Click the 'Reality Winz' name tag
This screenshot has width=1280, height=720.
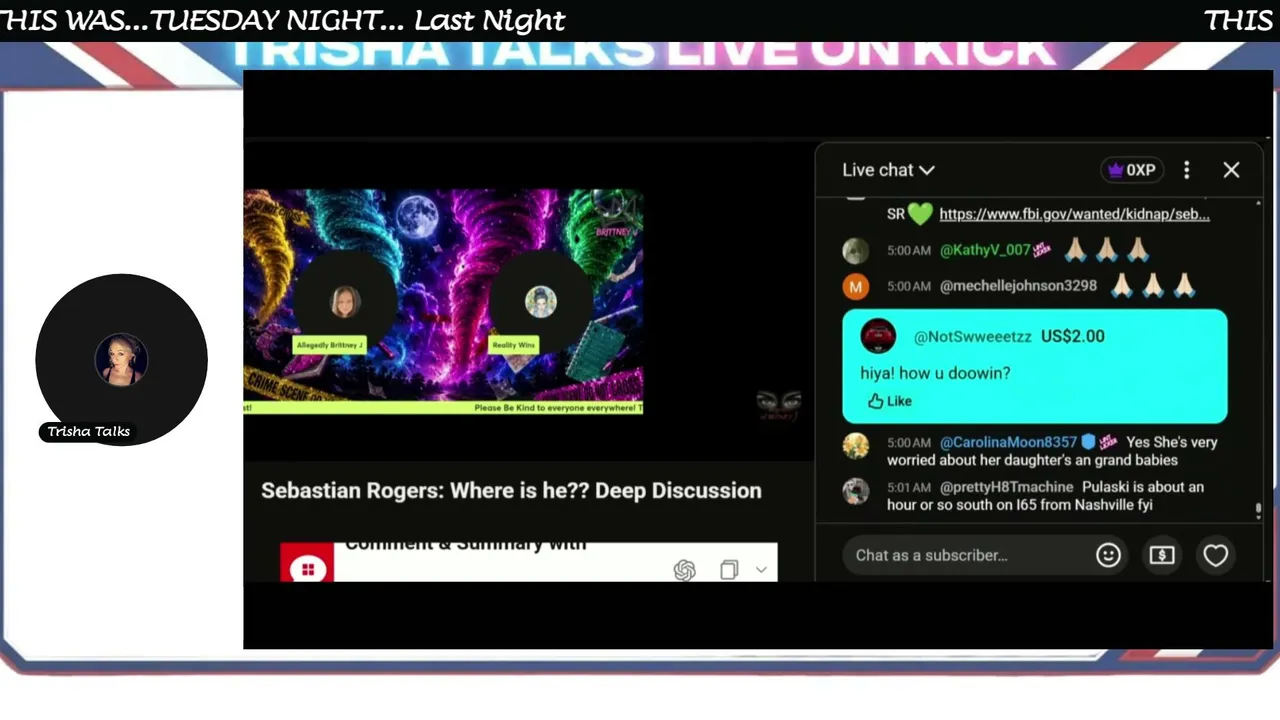[x=513, y=345]
